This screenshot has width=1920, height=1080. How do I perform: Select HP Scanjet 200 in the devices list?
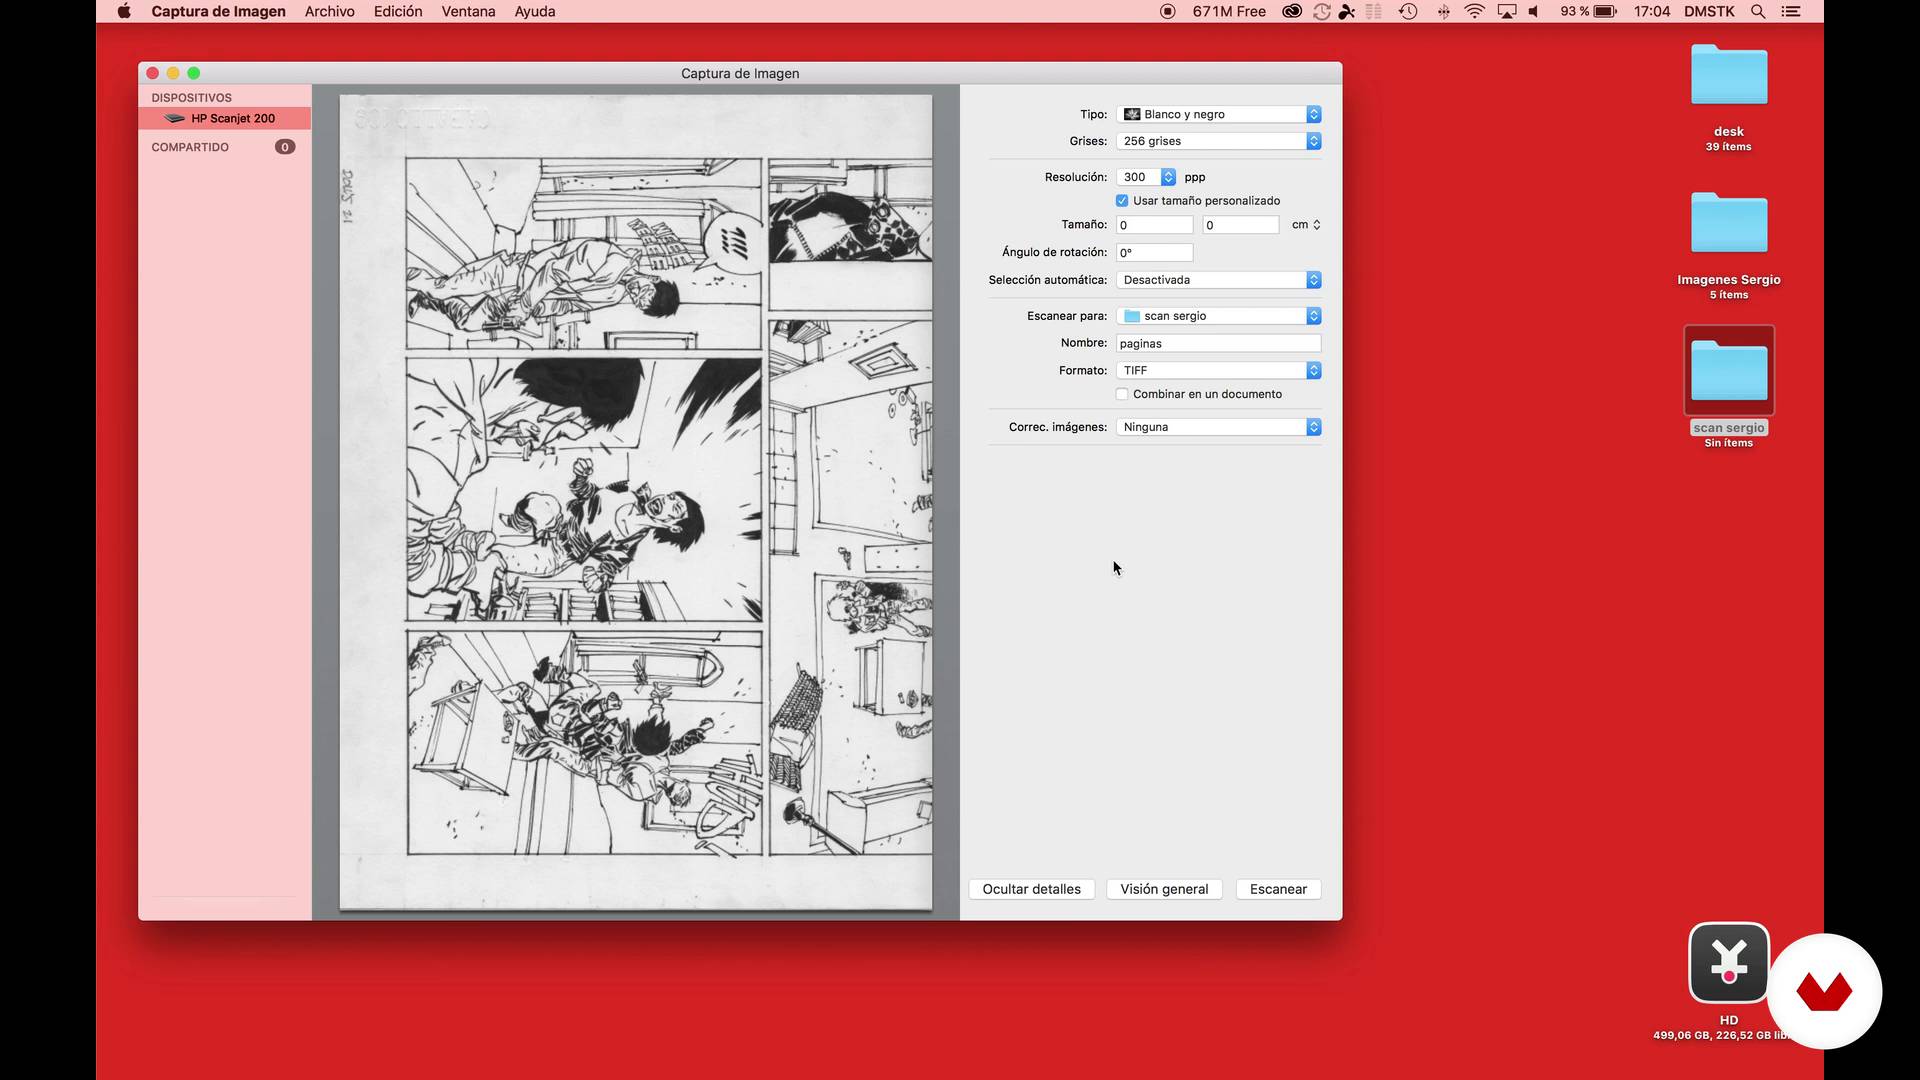click(x=225, y=118)
